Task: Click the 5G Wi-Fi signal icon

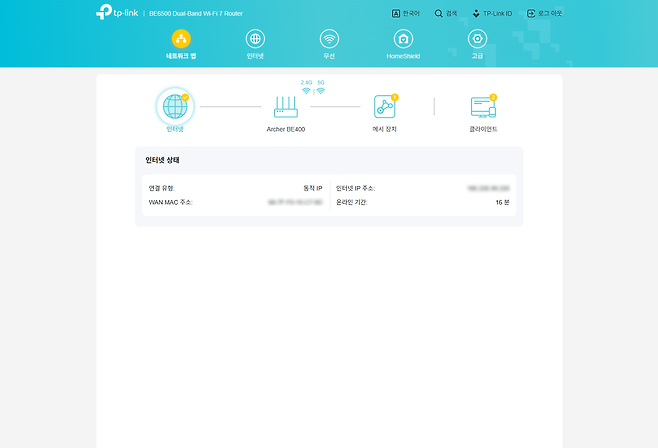Action: (321, 91)
